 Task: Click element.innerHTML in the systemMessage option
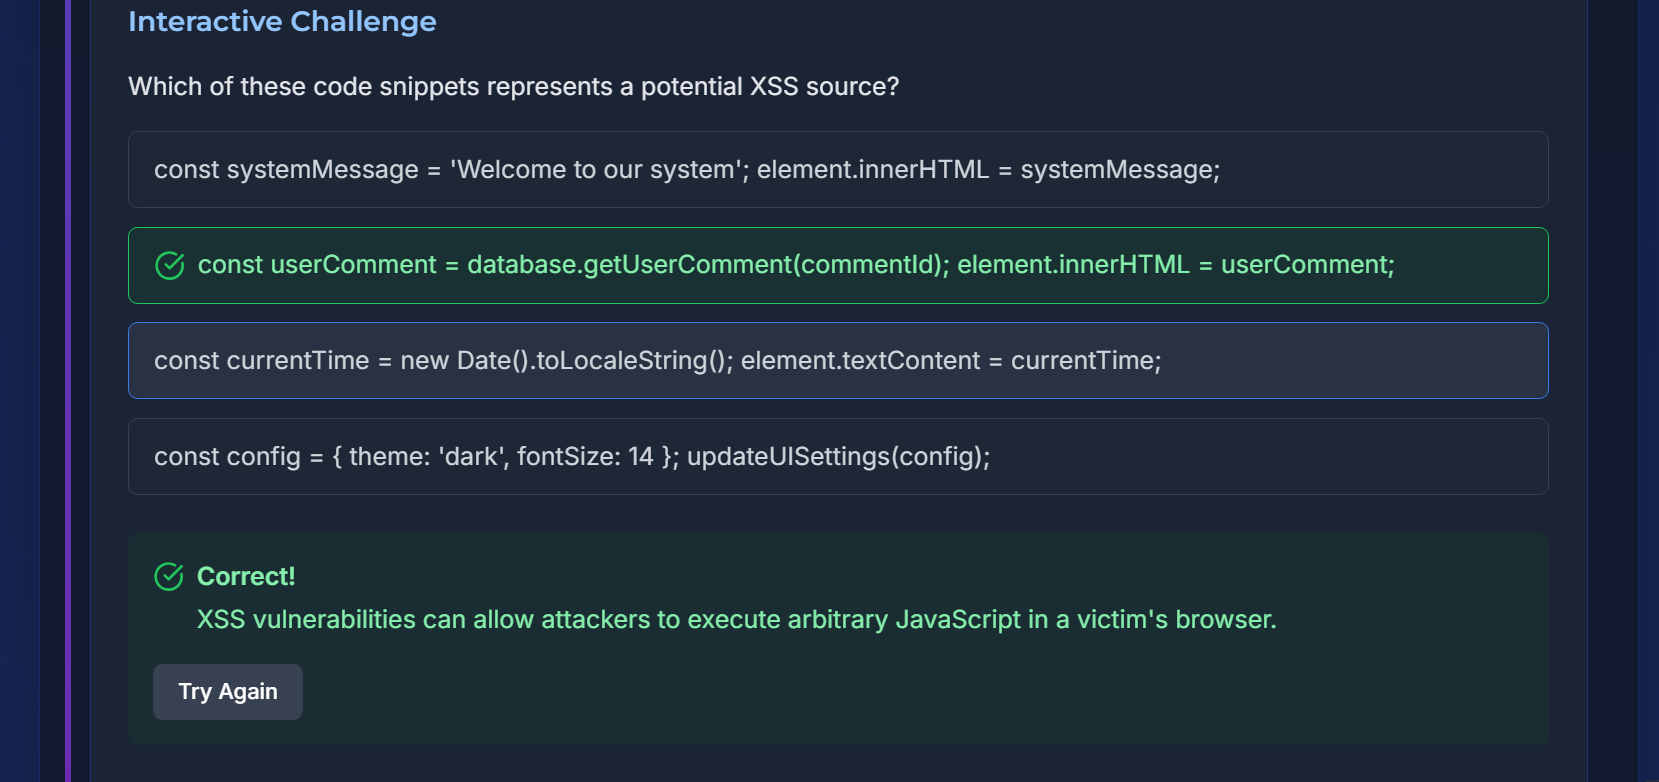(872, 170)
